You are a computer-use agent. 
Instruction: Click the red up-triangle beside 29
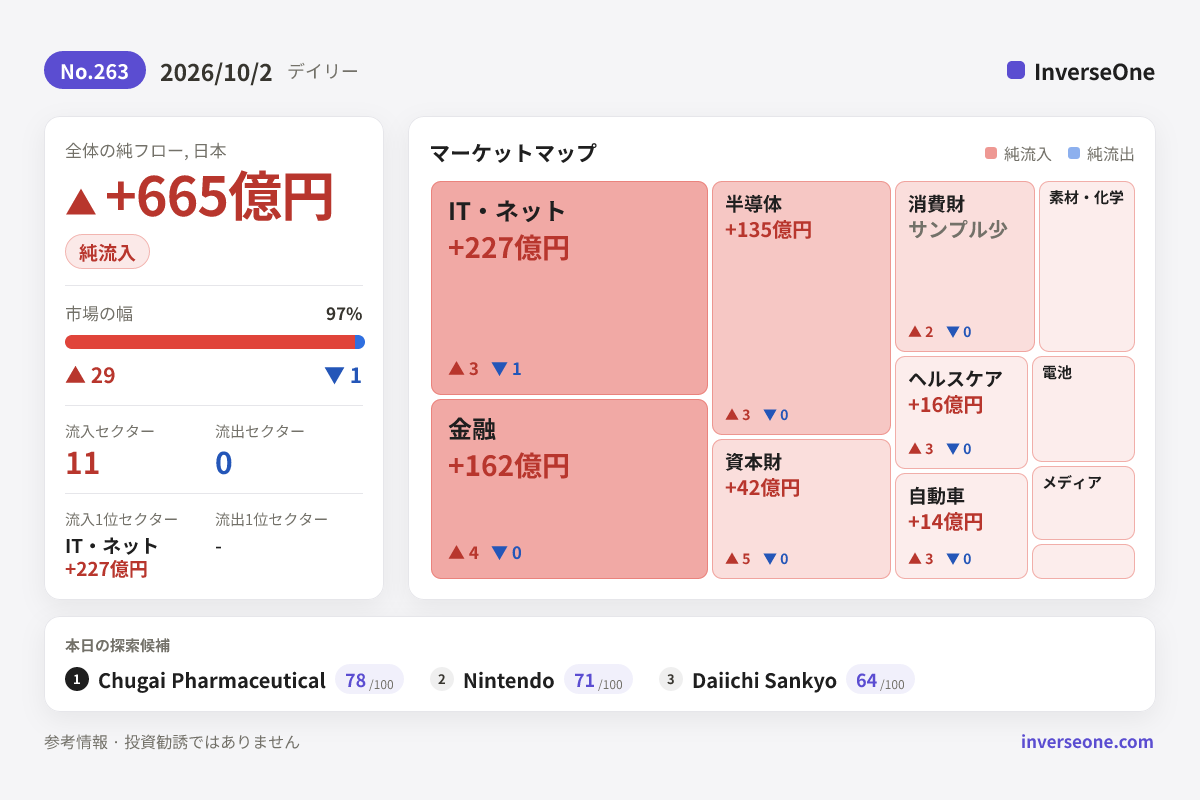point(75,375)
